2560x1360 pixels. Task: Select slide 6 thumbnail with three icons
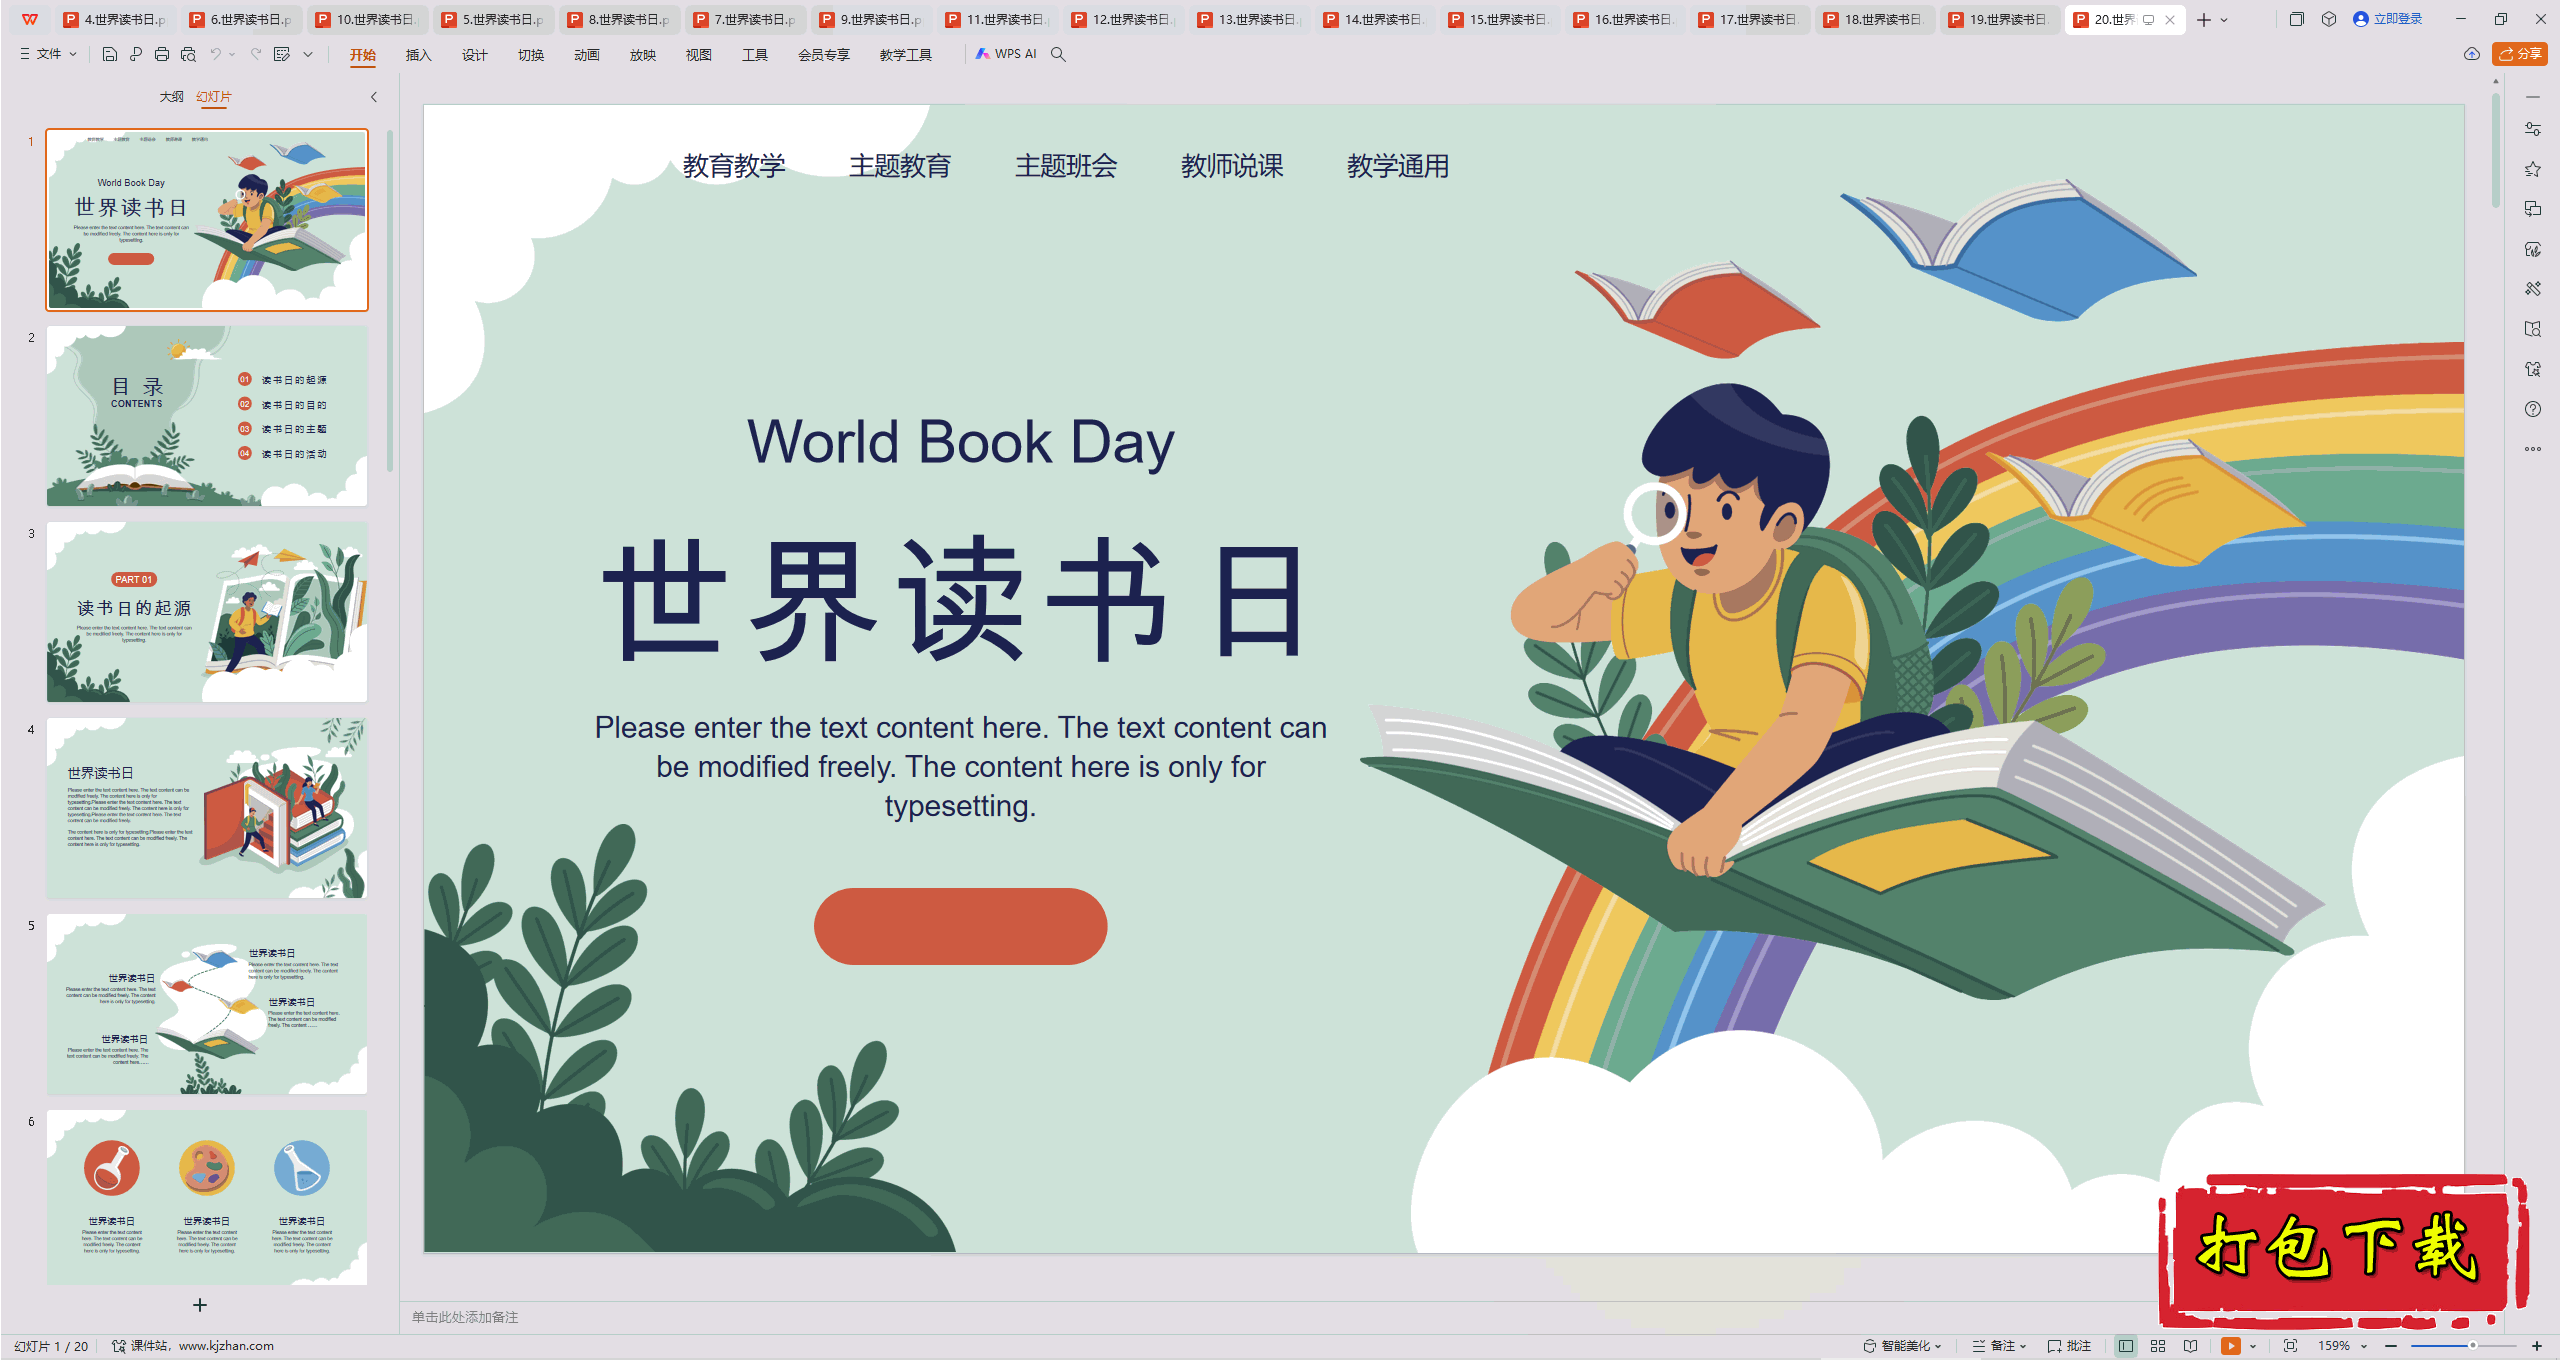click(207, 1198)
